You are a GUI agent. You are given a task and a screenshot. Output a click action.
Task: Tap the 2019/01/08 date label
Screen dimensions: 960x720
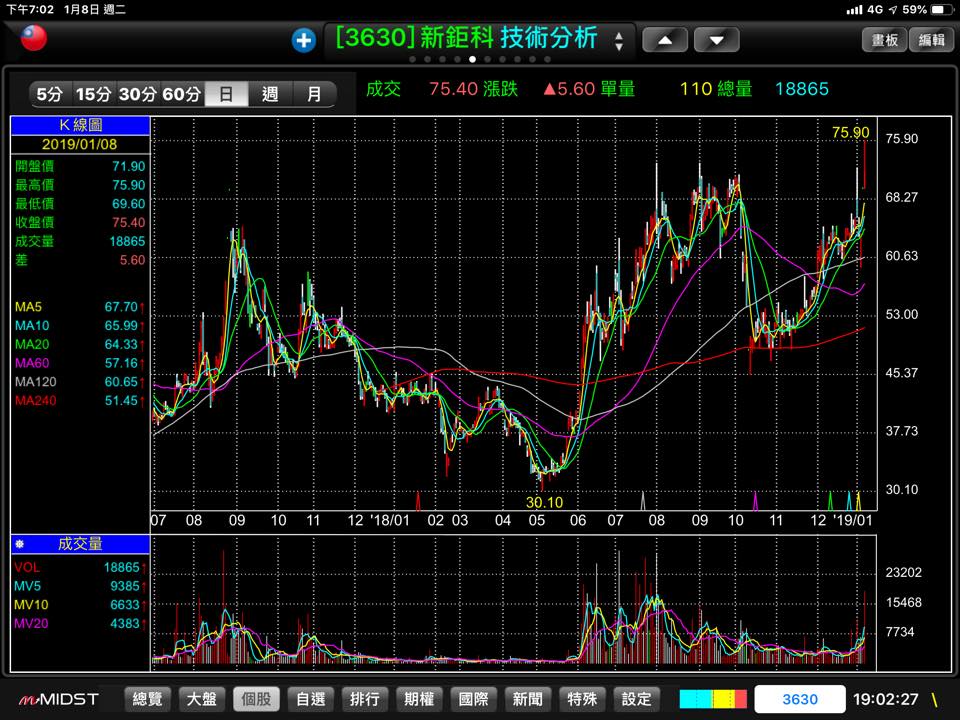[x=80, y=144]
